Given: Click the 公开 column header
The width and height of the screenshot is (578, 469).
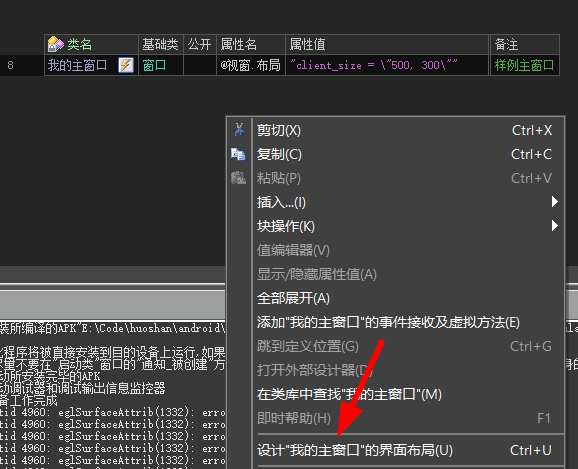Looking at the screenshot, I should [200, 44].
